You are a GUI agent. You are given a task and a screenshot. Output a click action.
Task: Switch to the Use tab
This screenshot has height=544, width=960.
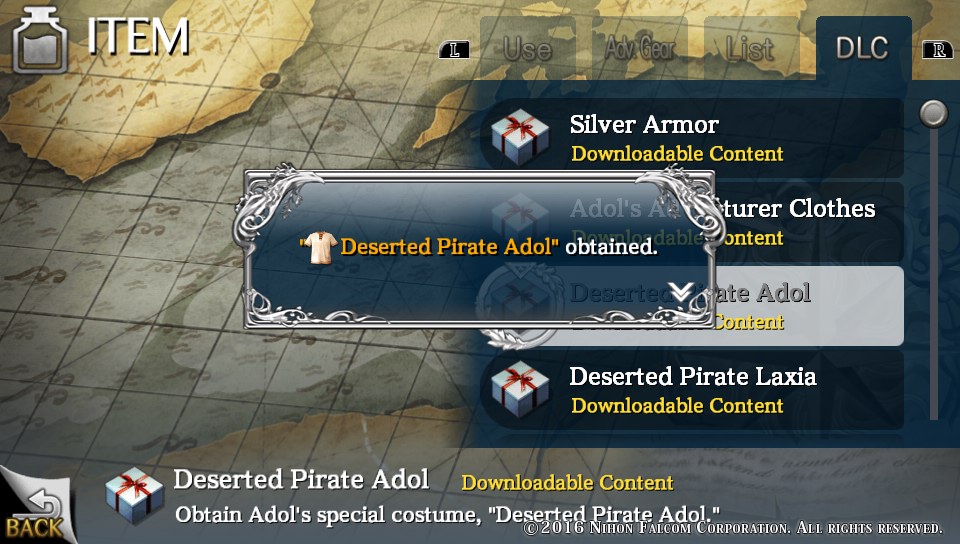point(528,48)
